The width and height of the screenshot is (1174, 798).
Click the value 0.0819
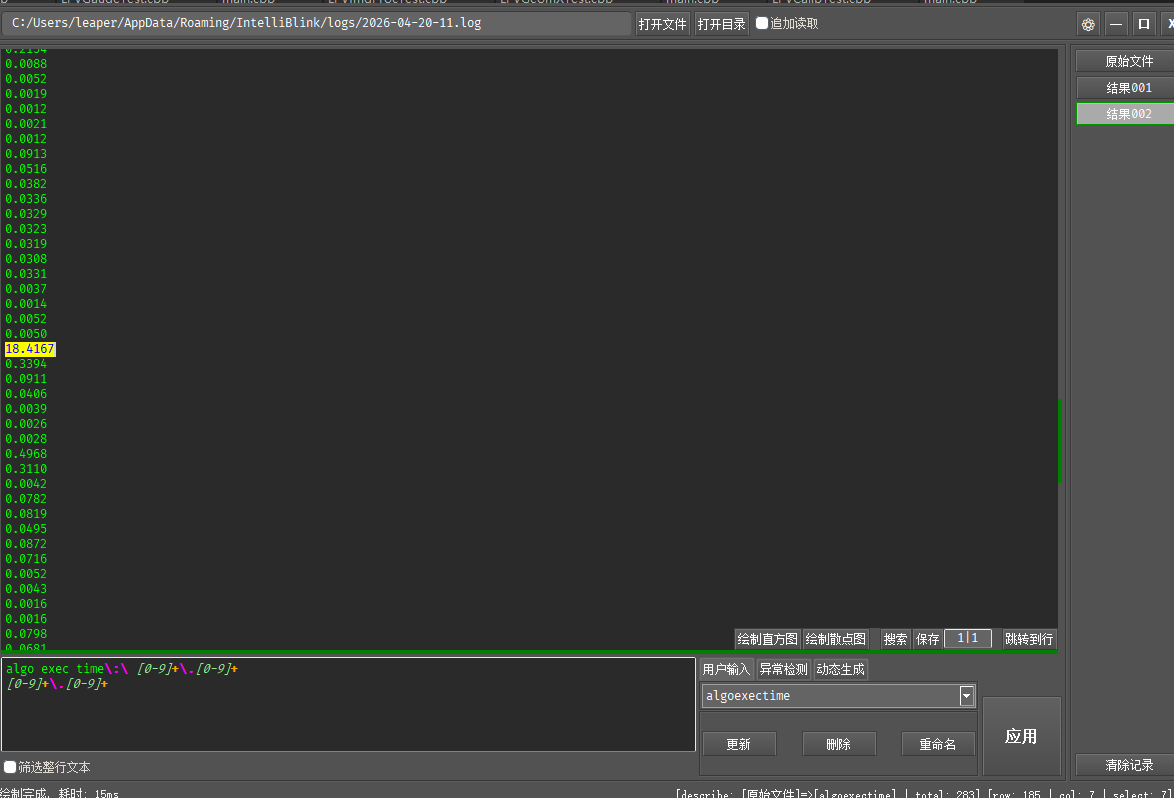26,514
